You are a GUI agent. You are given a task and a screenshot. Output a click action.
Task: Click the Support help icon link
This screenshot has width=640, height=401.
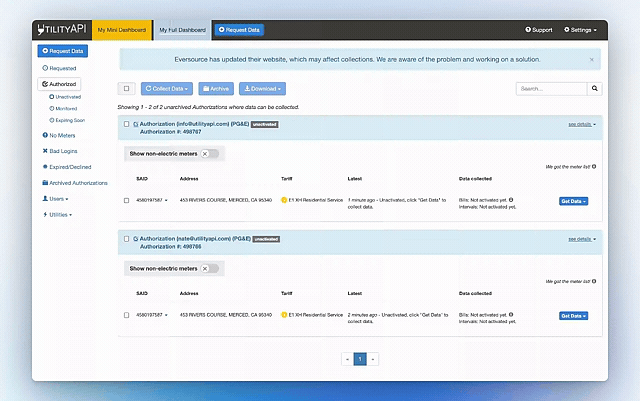(x=539, y=30)
